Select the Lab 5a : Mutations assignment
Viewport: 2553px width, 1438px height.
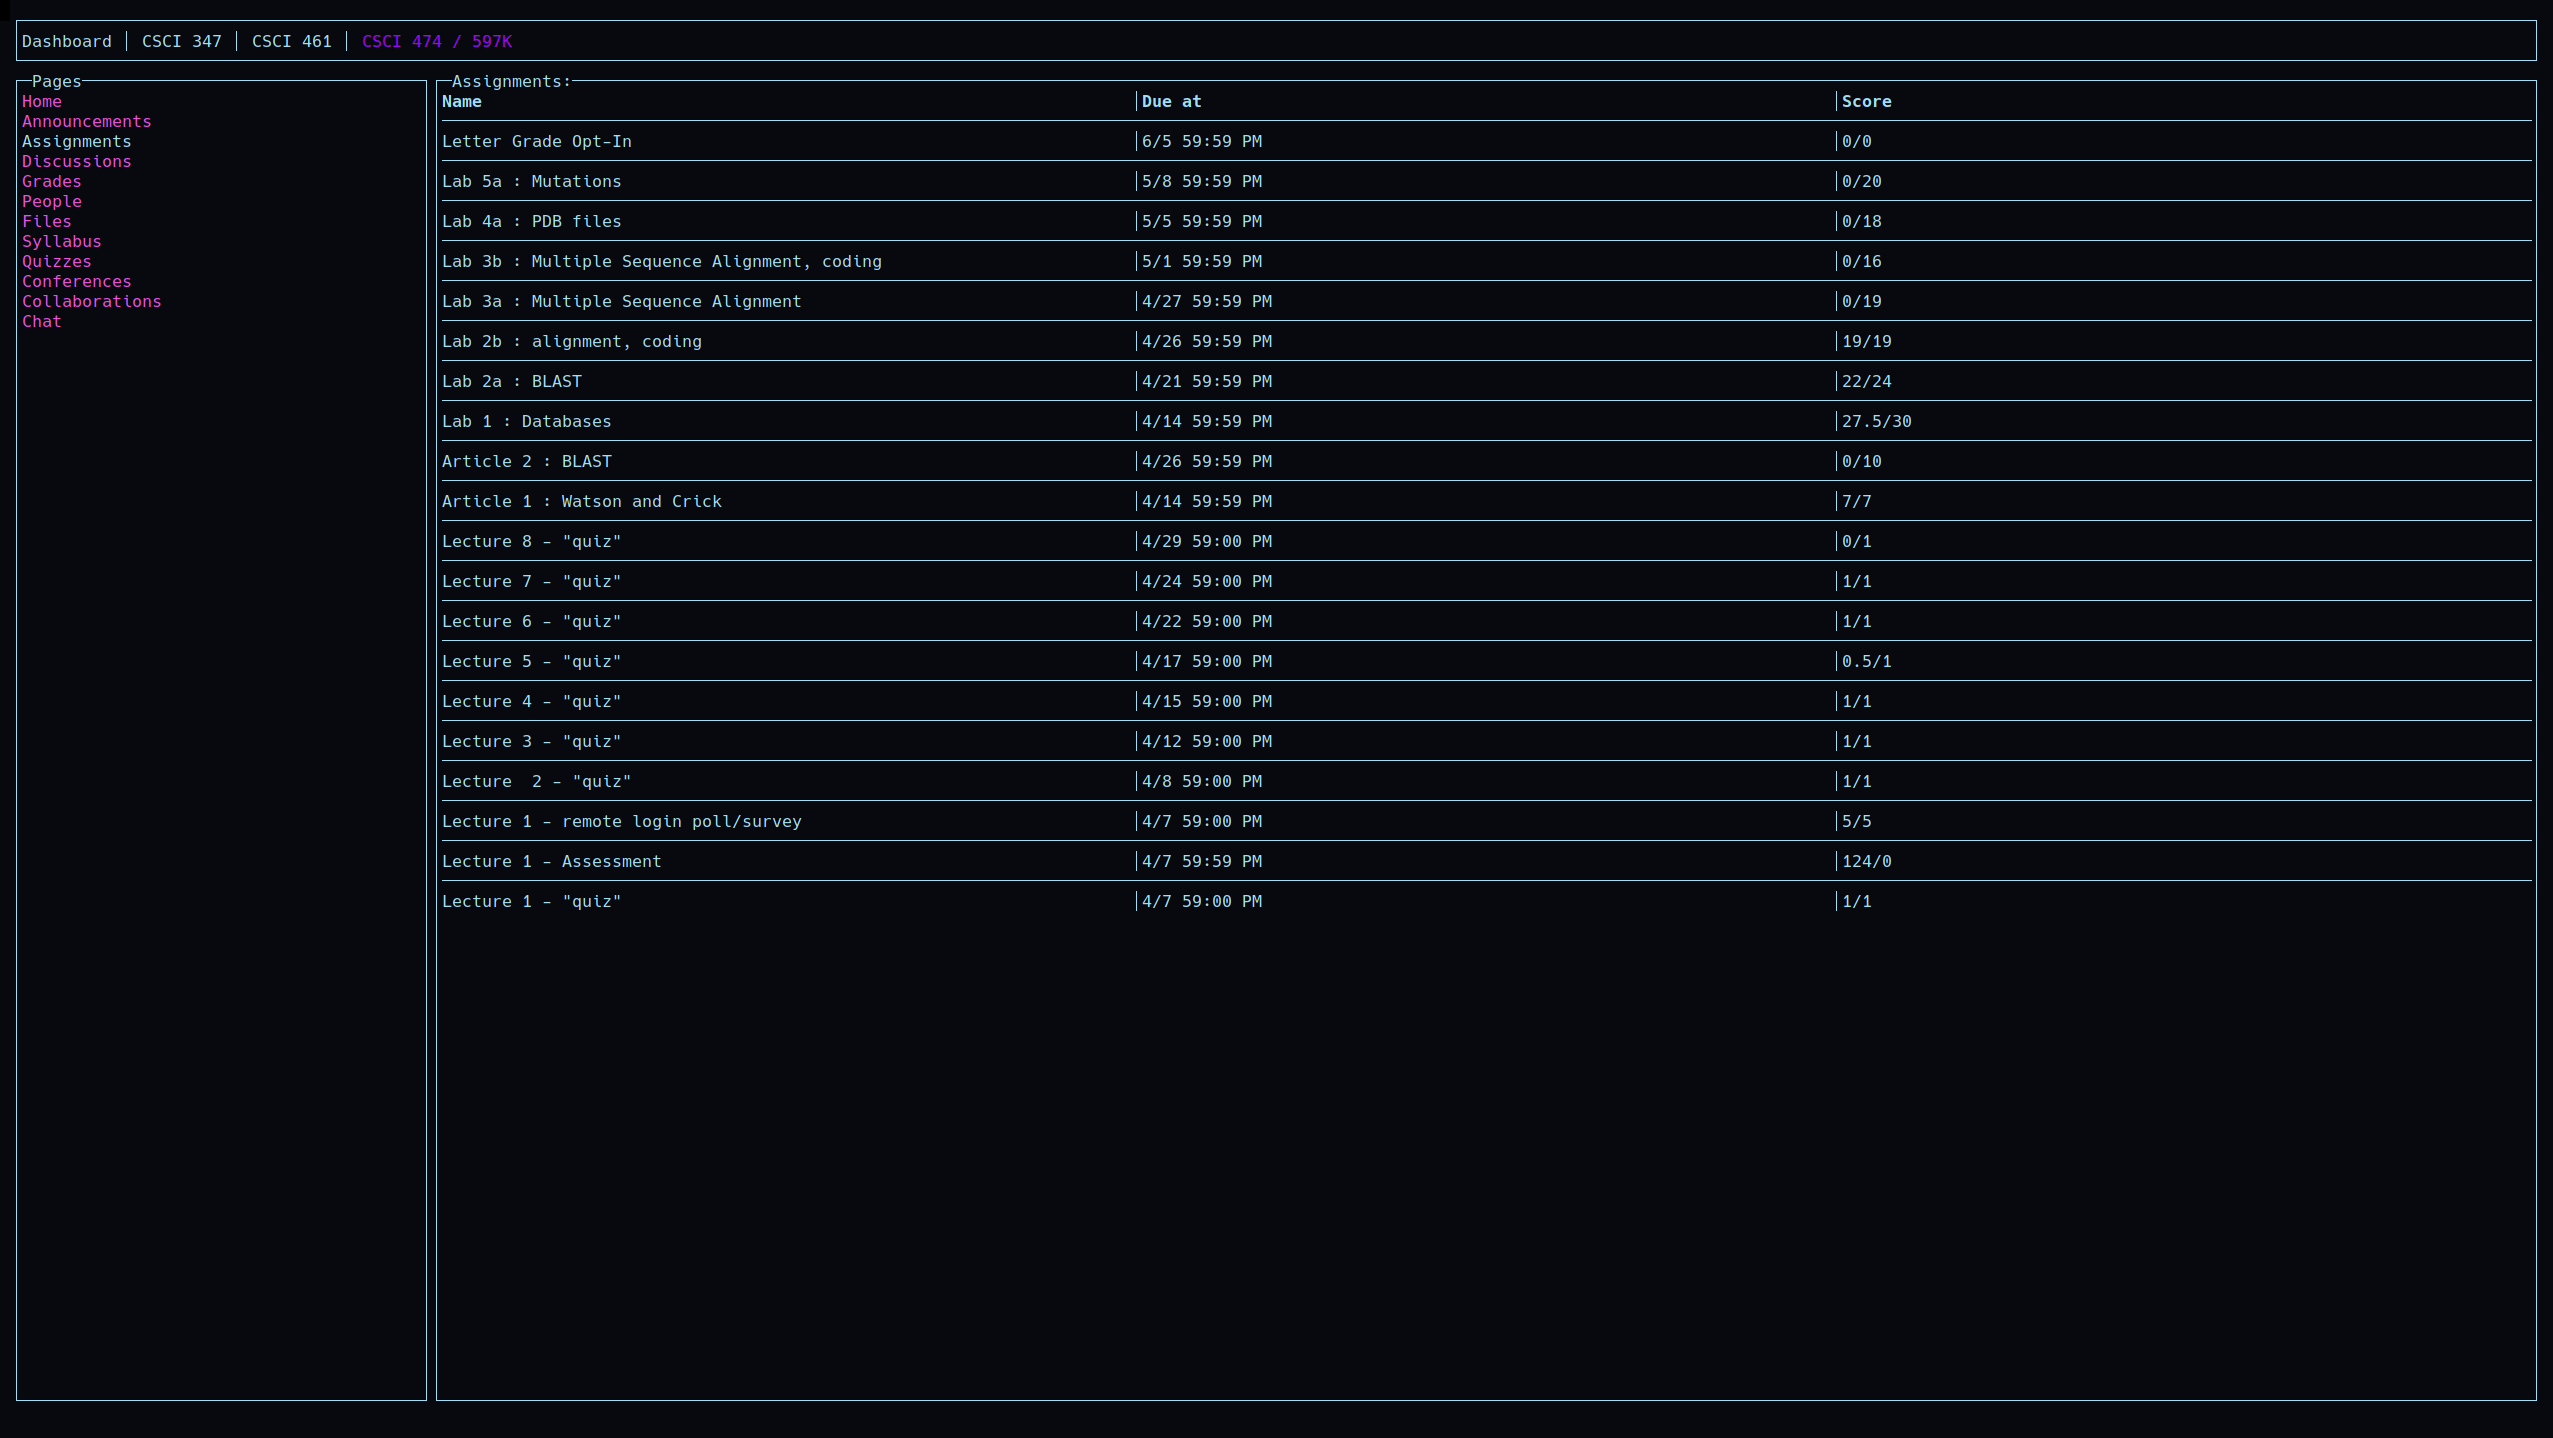(531, 181)
